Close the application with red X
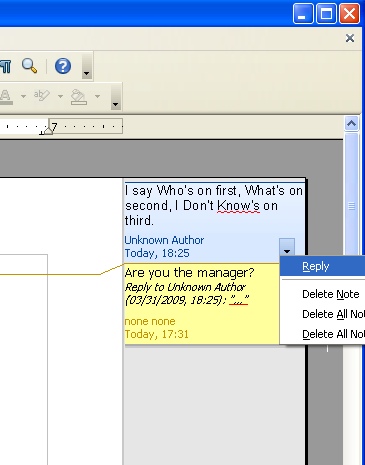 (349, 13)
